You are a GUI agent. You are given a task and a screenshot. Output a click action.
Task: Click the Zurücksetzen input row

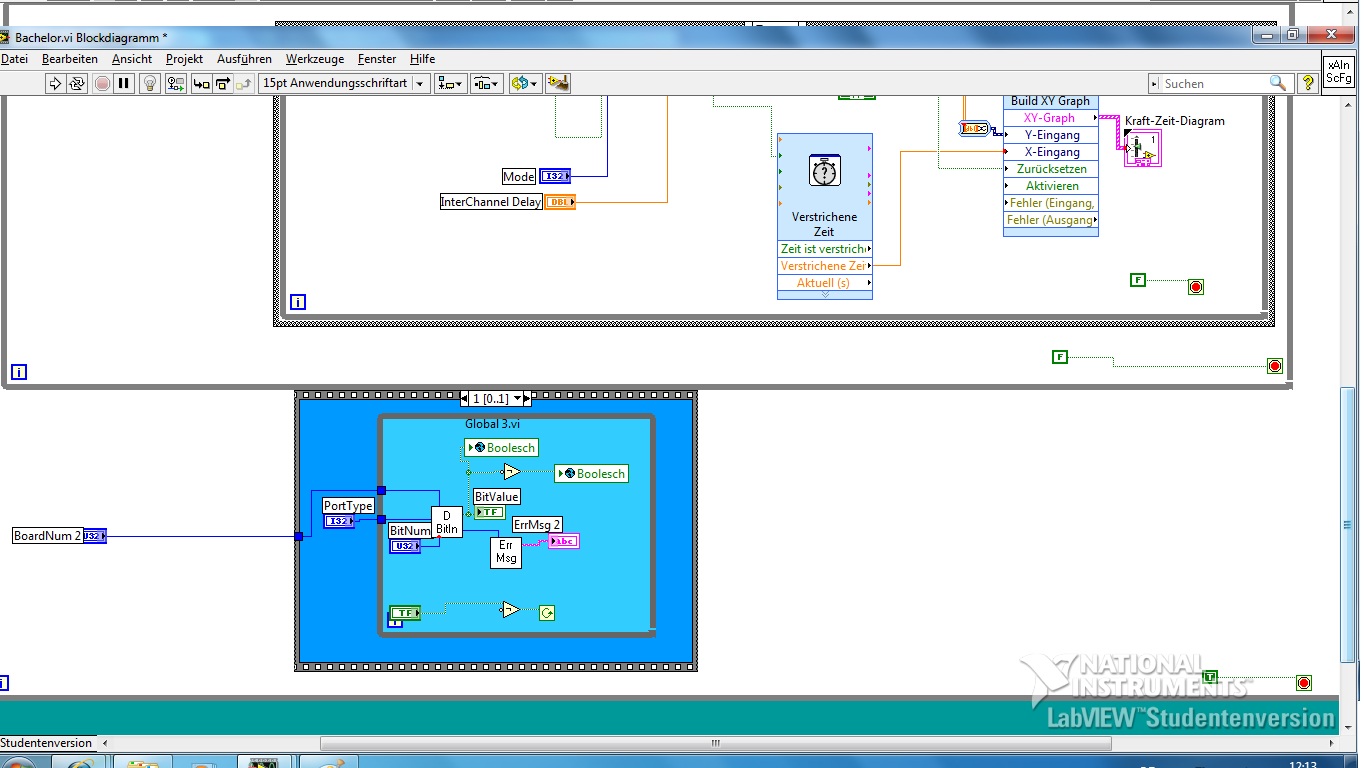pos(1050,169)
